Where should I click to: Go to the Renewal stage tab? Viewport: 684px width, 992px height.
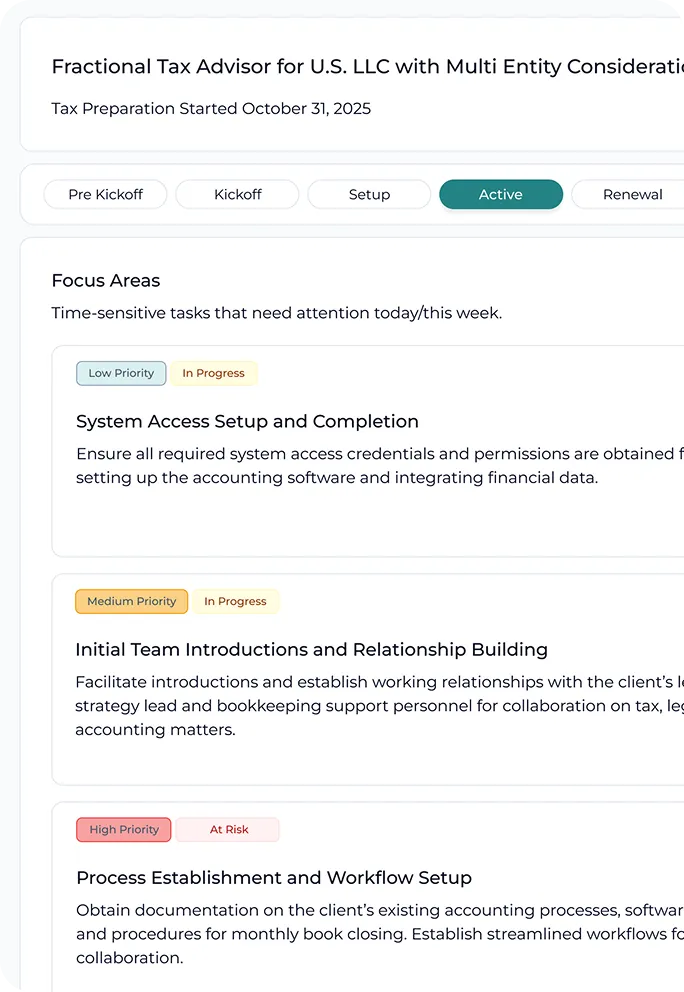632,194
